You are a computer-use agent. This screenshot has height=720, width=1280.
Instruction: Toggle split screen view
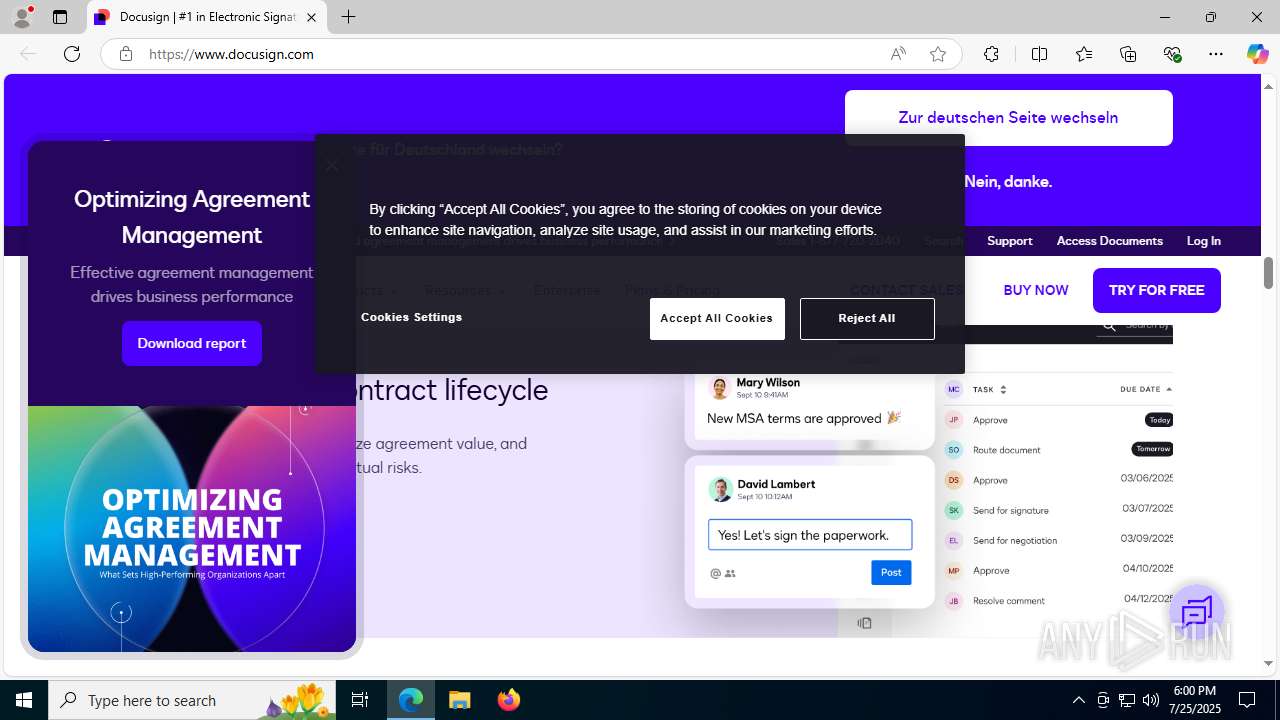tap(1039, 54)
